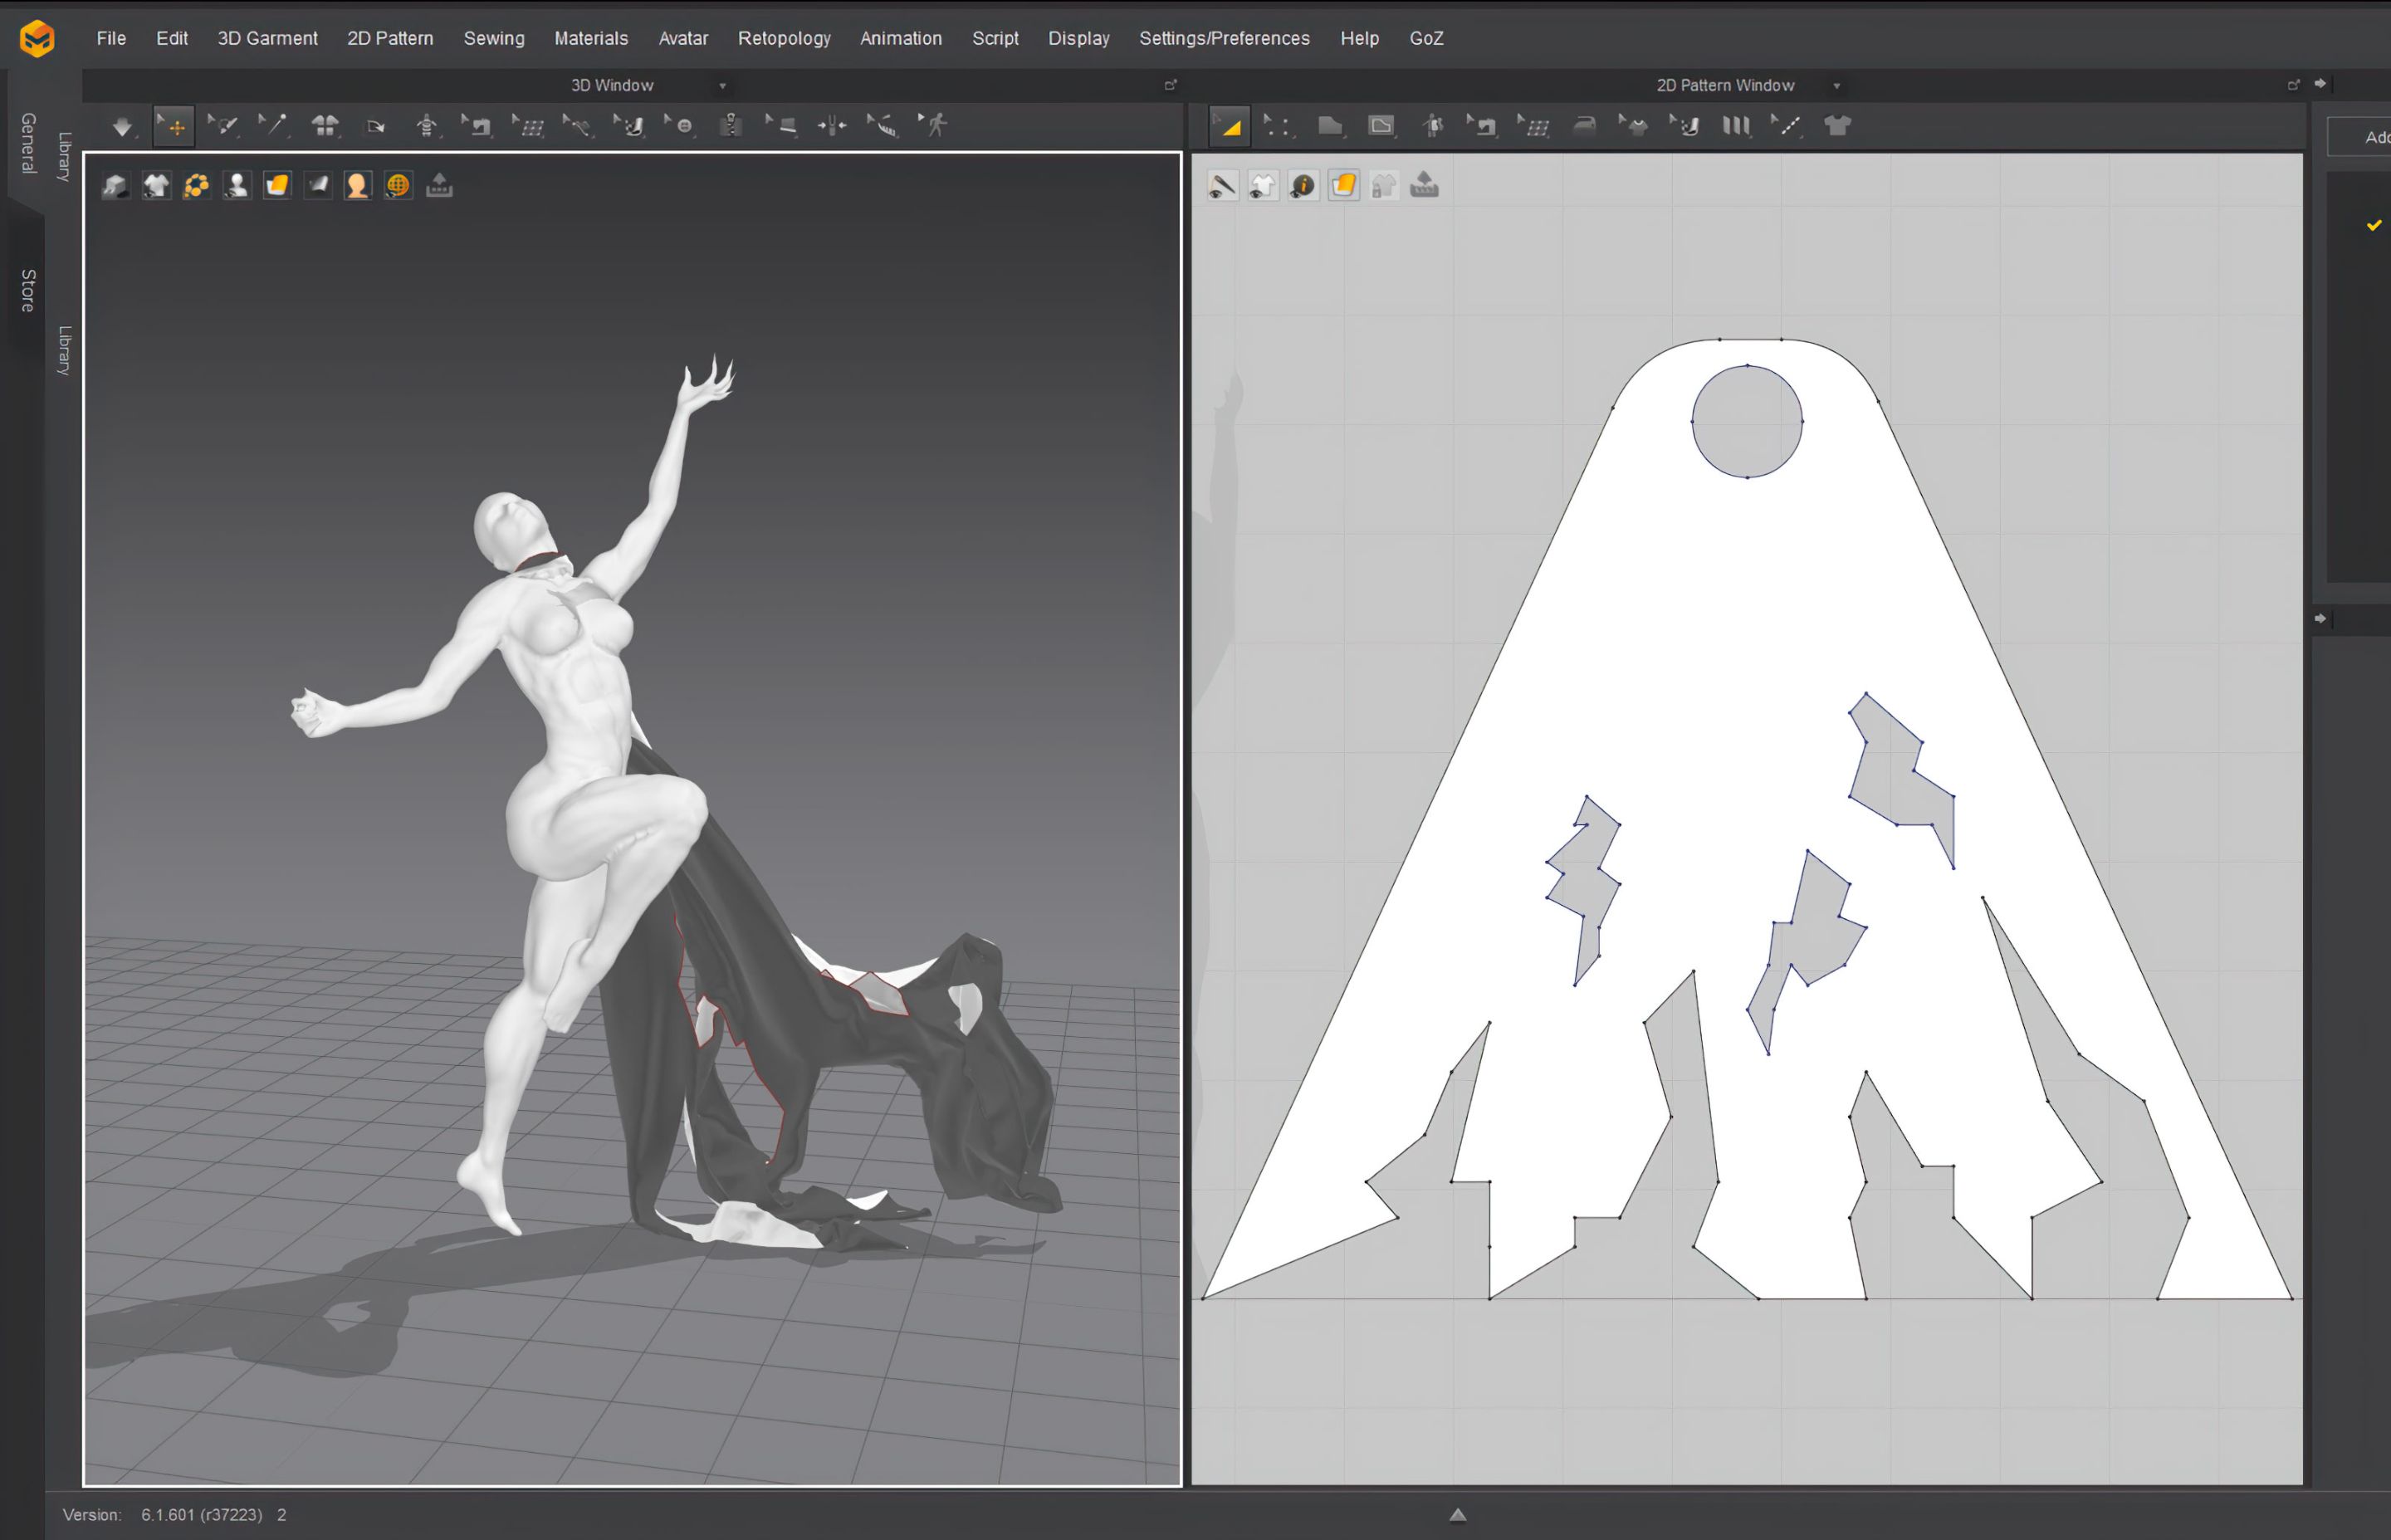This screenshot has width=2391, height=1540.
Task: Click the yellow checkmark in right panel
Action: pyautogui.click(x=2374, y=225)
